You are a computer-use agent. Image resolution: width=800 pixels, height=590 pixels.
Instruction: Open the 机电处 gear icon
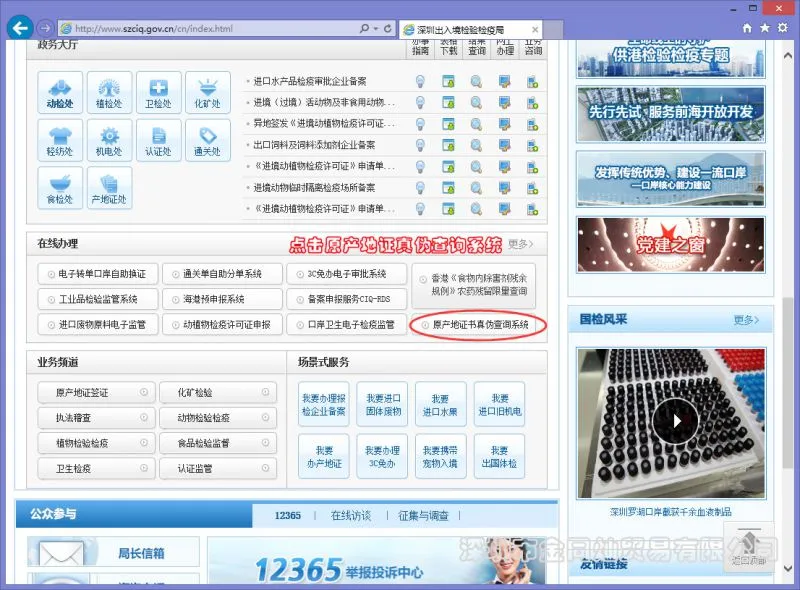(x=109, y=140)
